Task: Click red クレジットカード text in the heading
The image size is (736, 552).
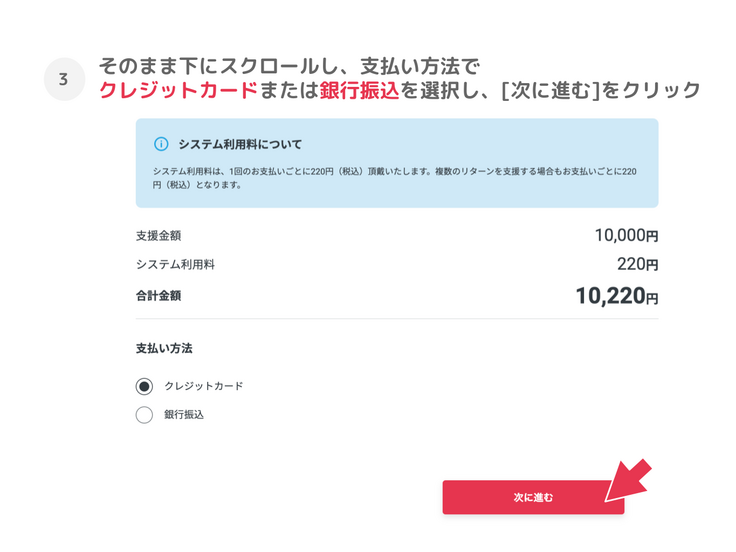Action: 178,91
